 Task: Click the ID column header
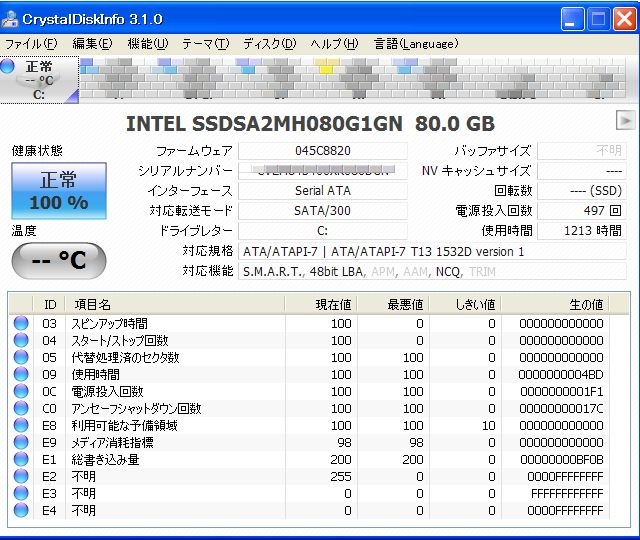tap(49, 304)
